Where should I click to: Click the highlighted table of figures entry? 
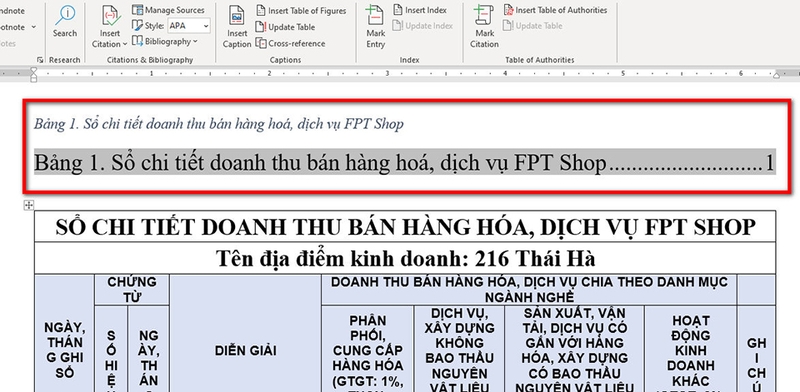(x=405, y=163)
